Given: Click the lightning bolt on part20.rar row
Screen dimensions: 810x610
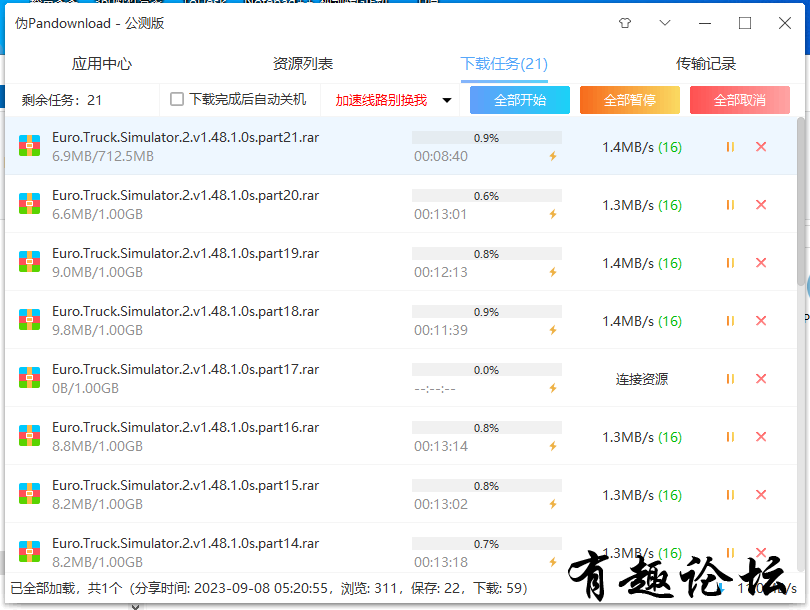Looking at the screenshot, I should [x=553, y=214].
